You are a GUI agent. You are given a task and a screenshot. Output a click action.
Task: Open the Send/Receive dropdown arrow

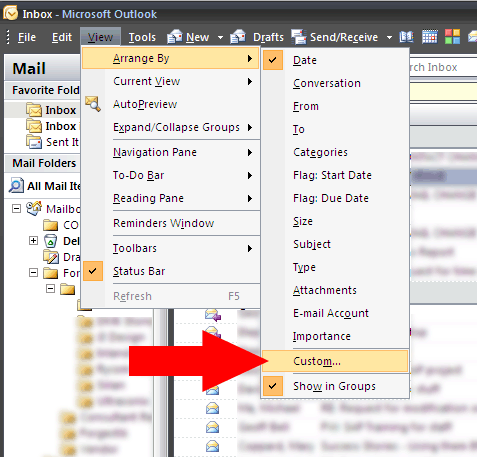point(389,37)
